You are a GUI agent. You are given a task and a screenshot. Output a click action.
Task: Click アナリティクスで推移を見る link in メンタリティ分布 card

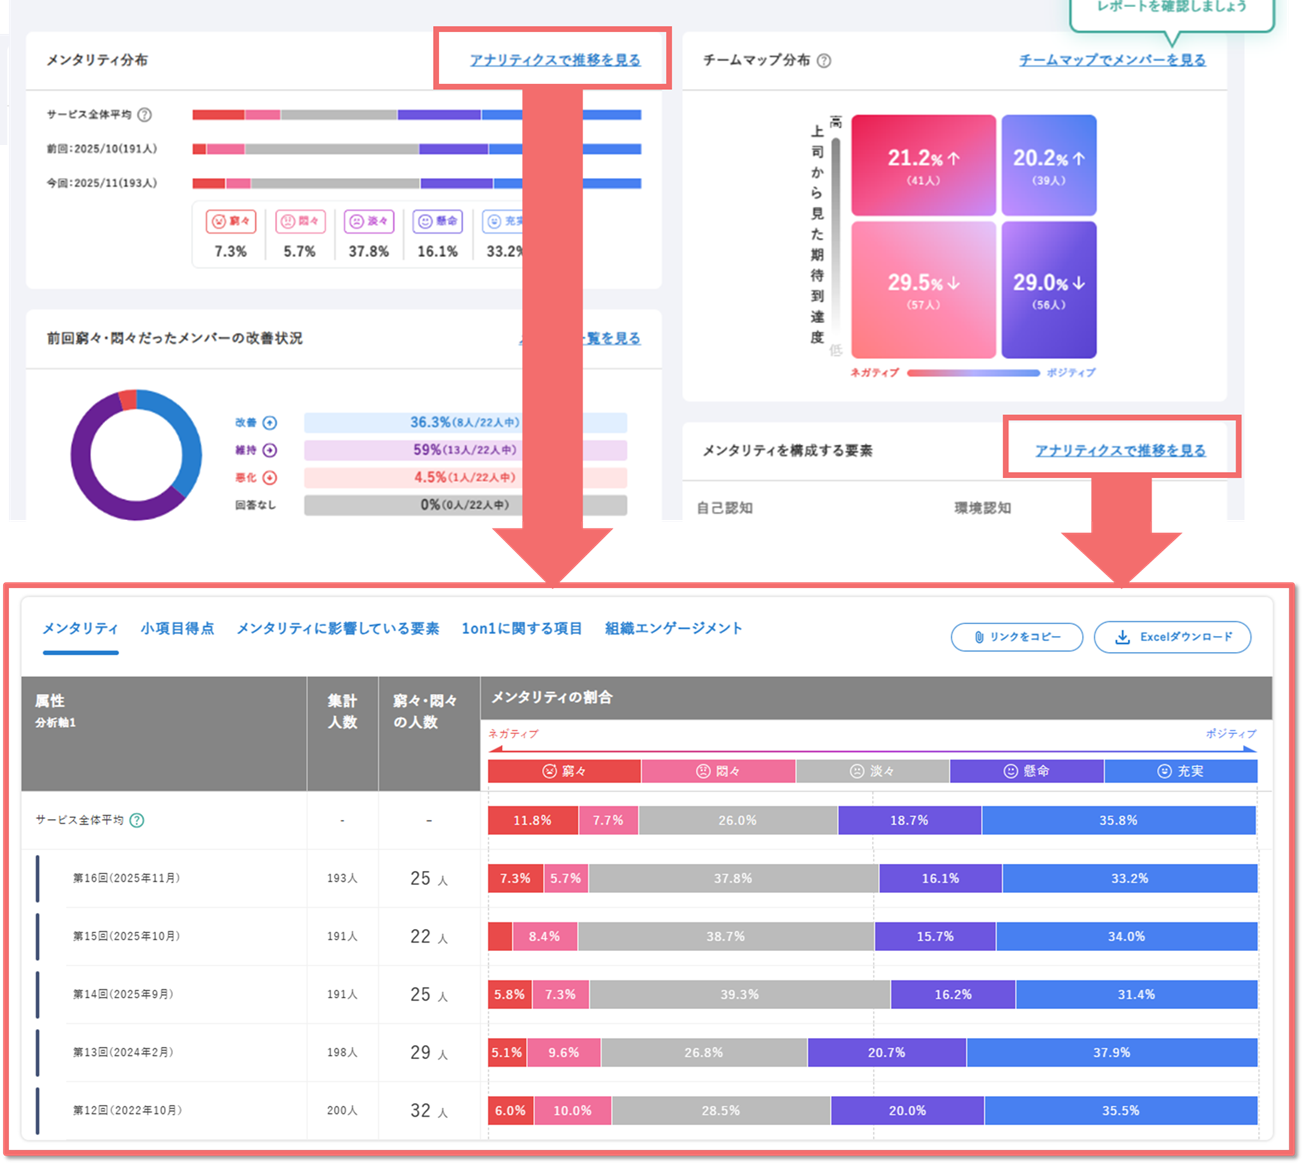point(555,60)
